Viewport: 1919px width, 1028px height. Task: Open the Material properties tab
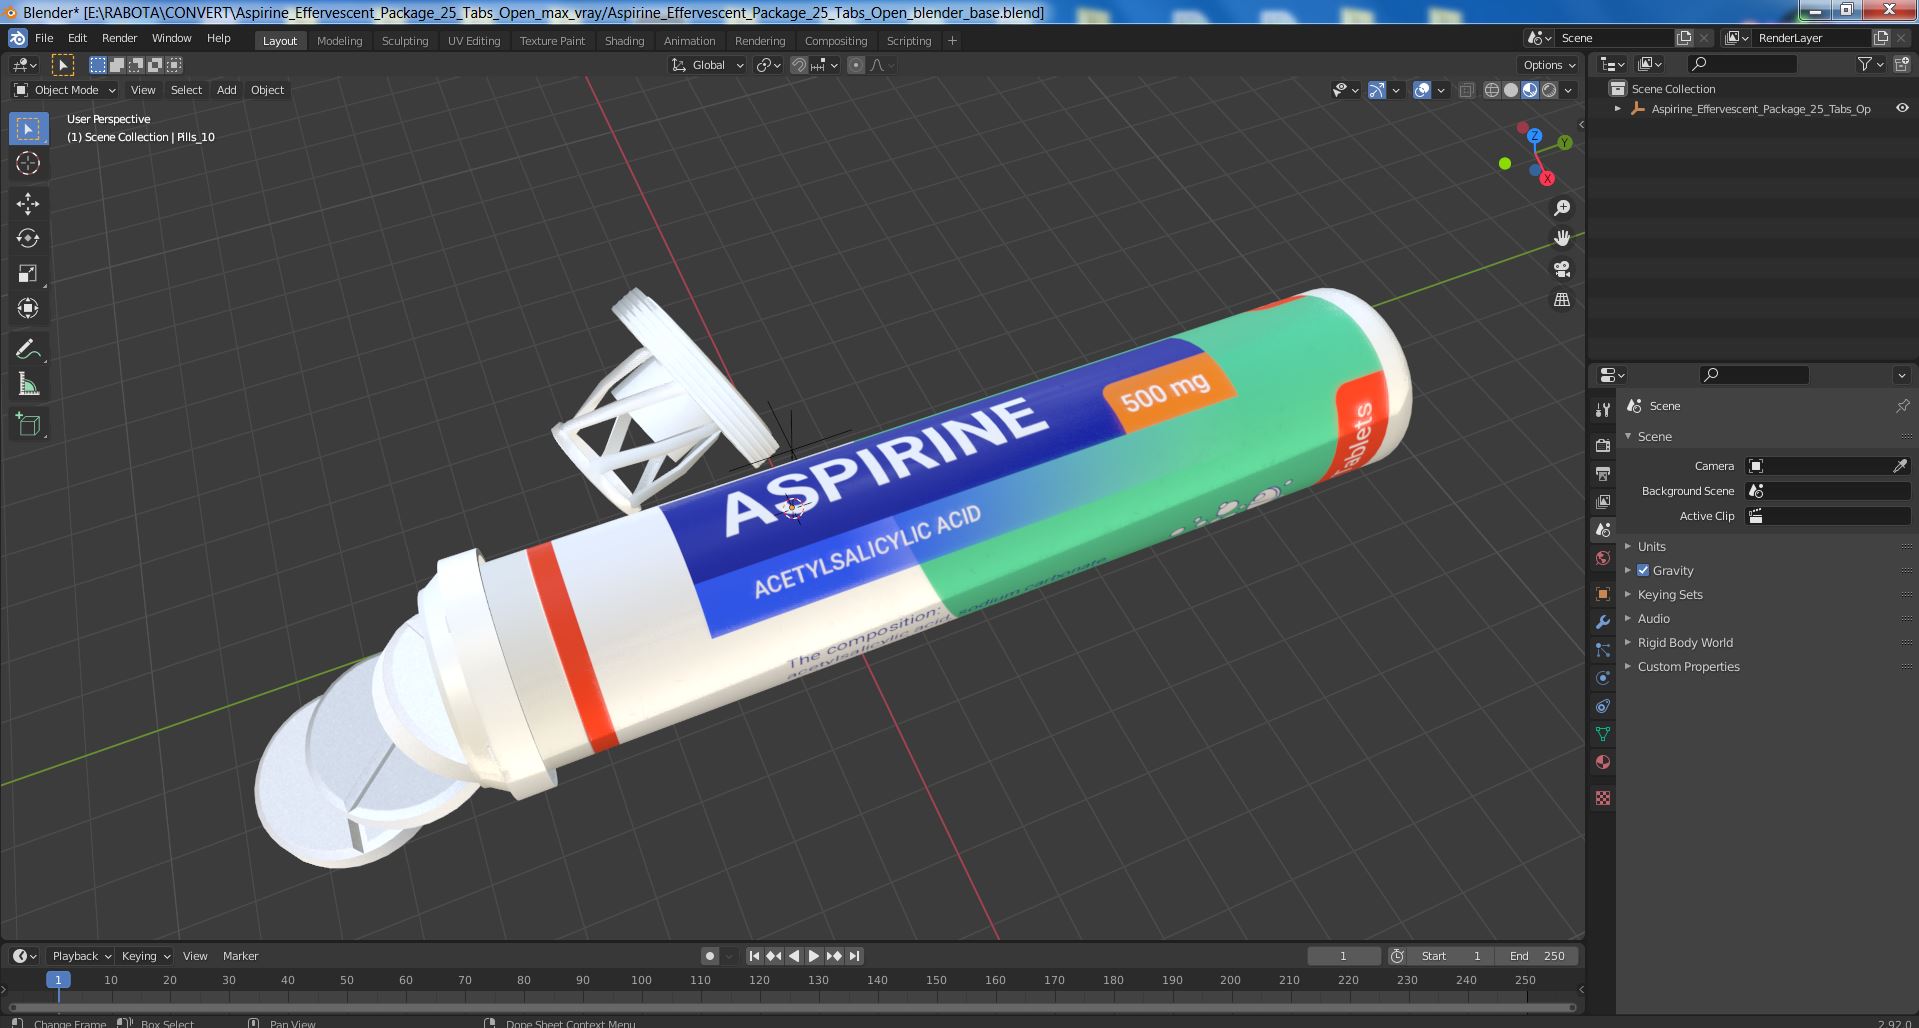point(1603,762)
